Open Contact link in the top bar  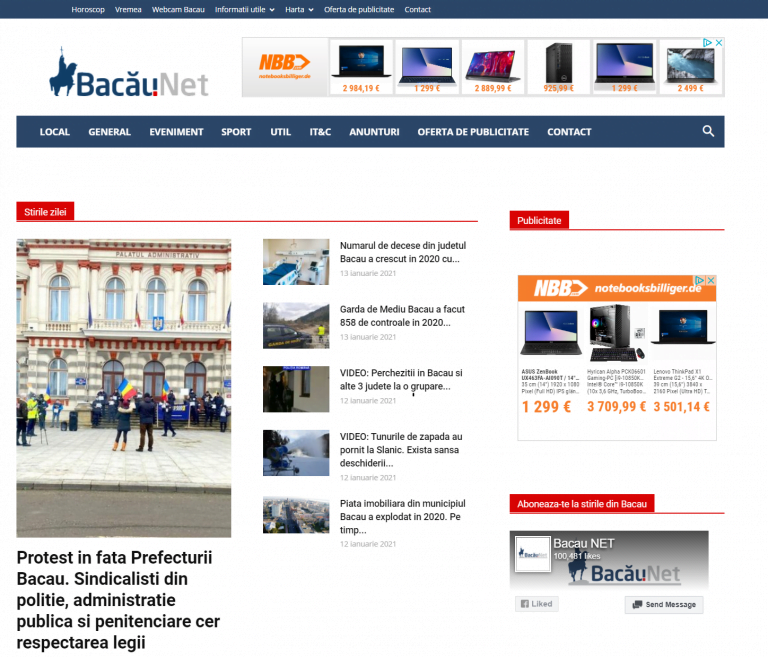click(417, 9)
